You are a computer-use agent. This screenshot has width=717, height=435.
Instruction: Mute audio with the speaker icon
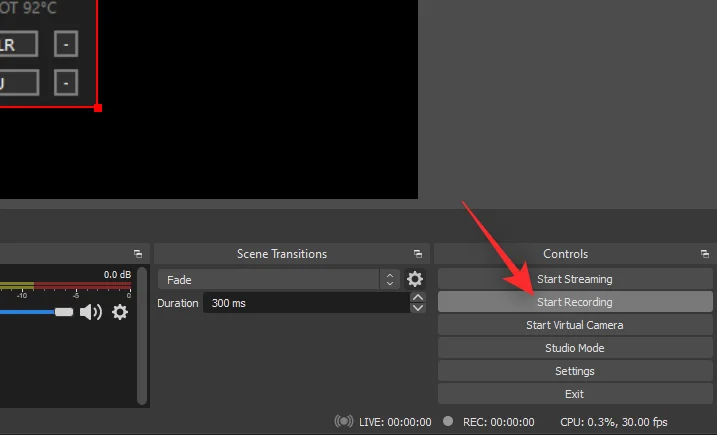[91, 312]
